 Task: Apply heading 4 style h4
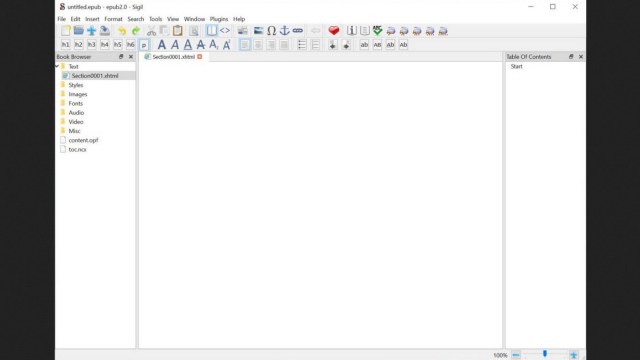point(104,45)
